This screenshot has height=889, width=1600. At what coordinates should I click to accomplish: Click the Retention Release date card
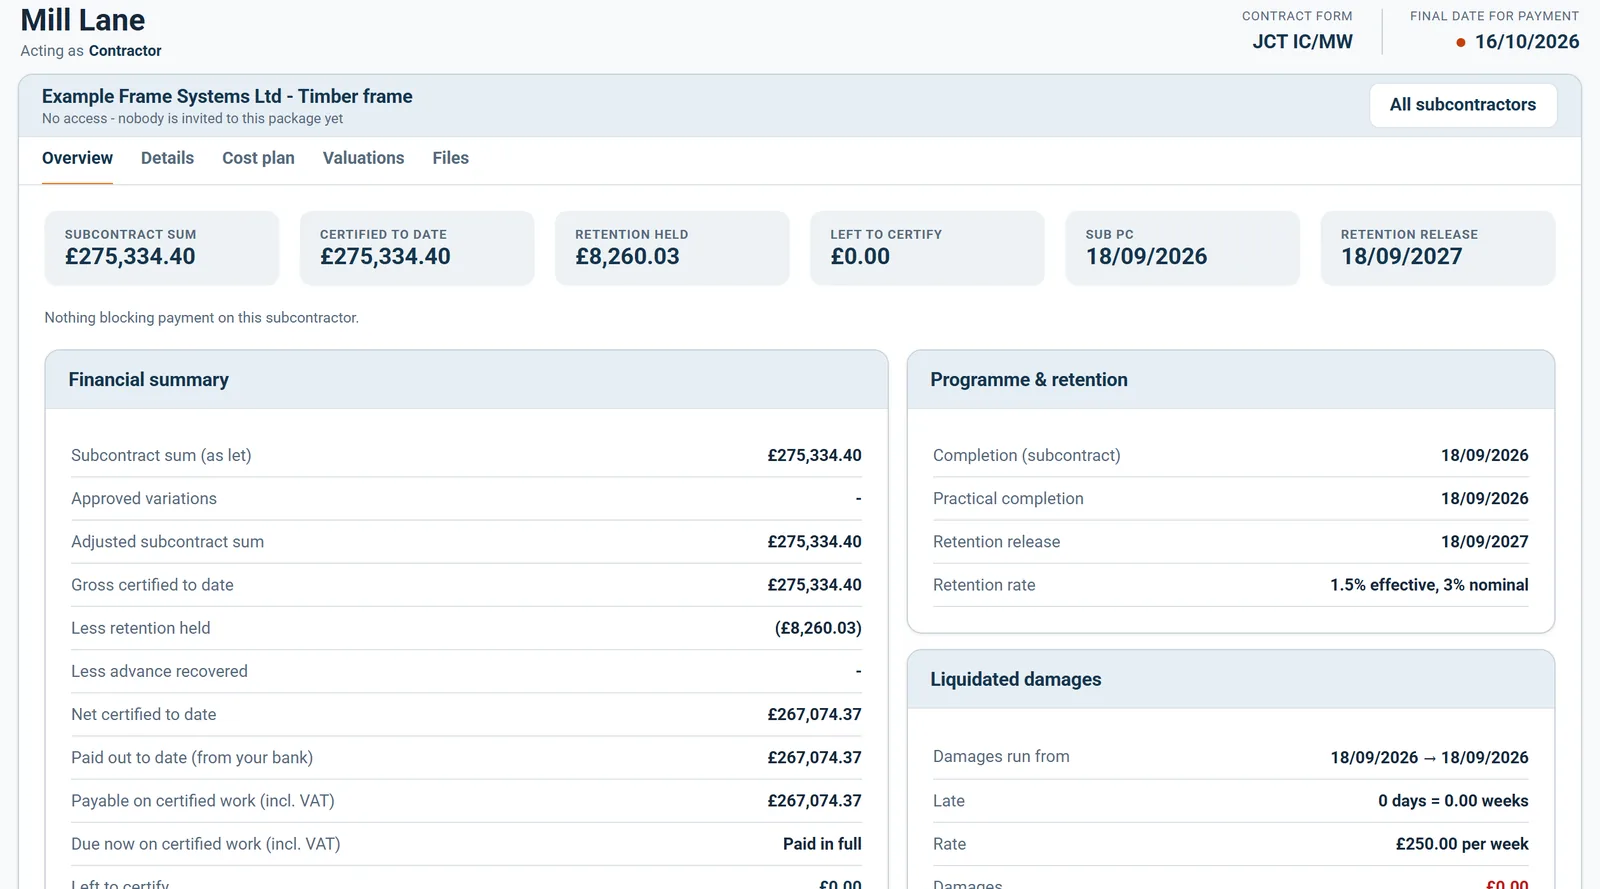[1438, 248]
